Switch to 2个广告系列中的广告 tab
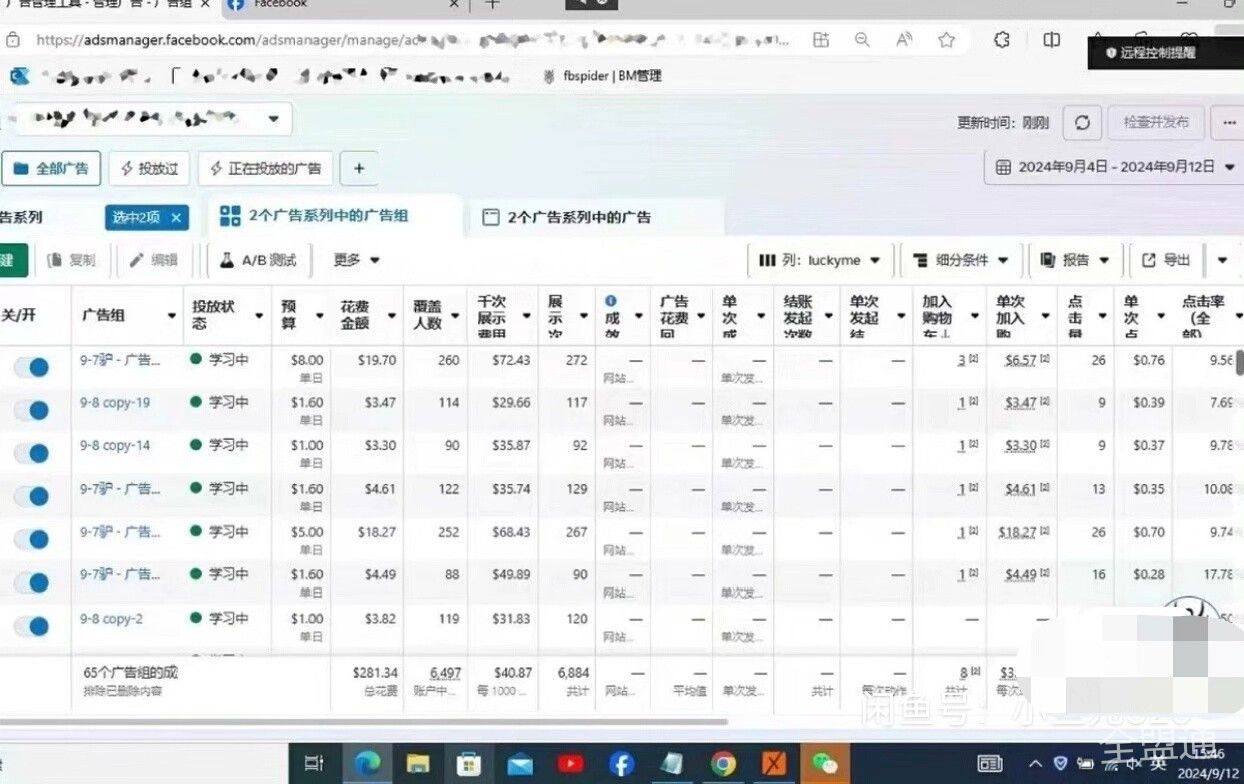 pyautogui.click(x=567, y=217)
